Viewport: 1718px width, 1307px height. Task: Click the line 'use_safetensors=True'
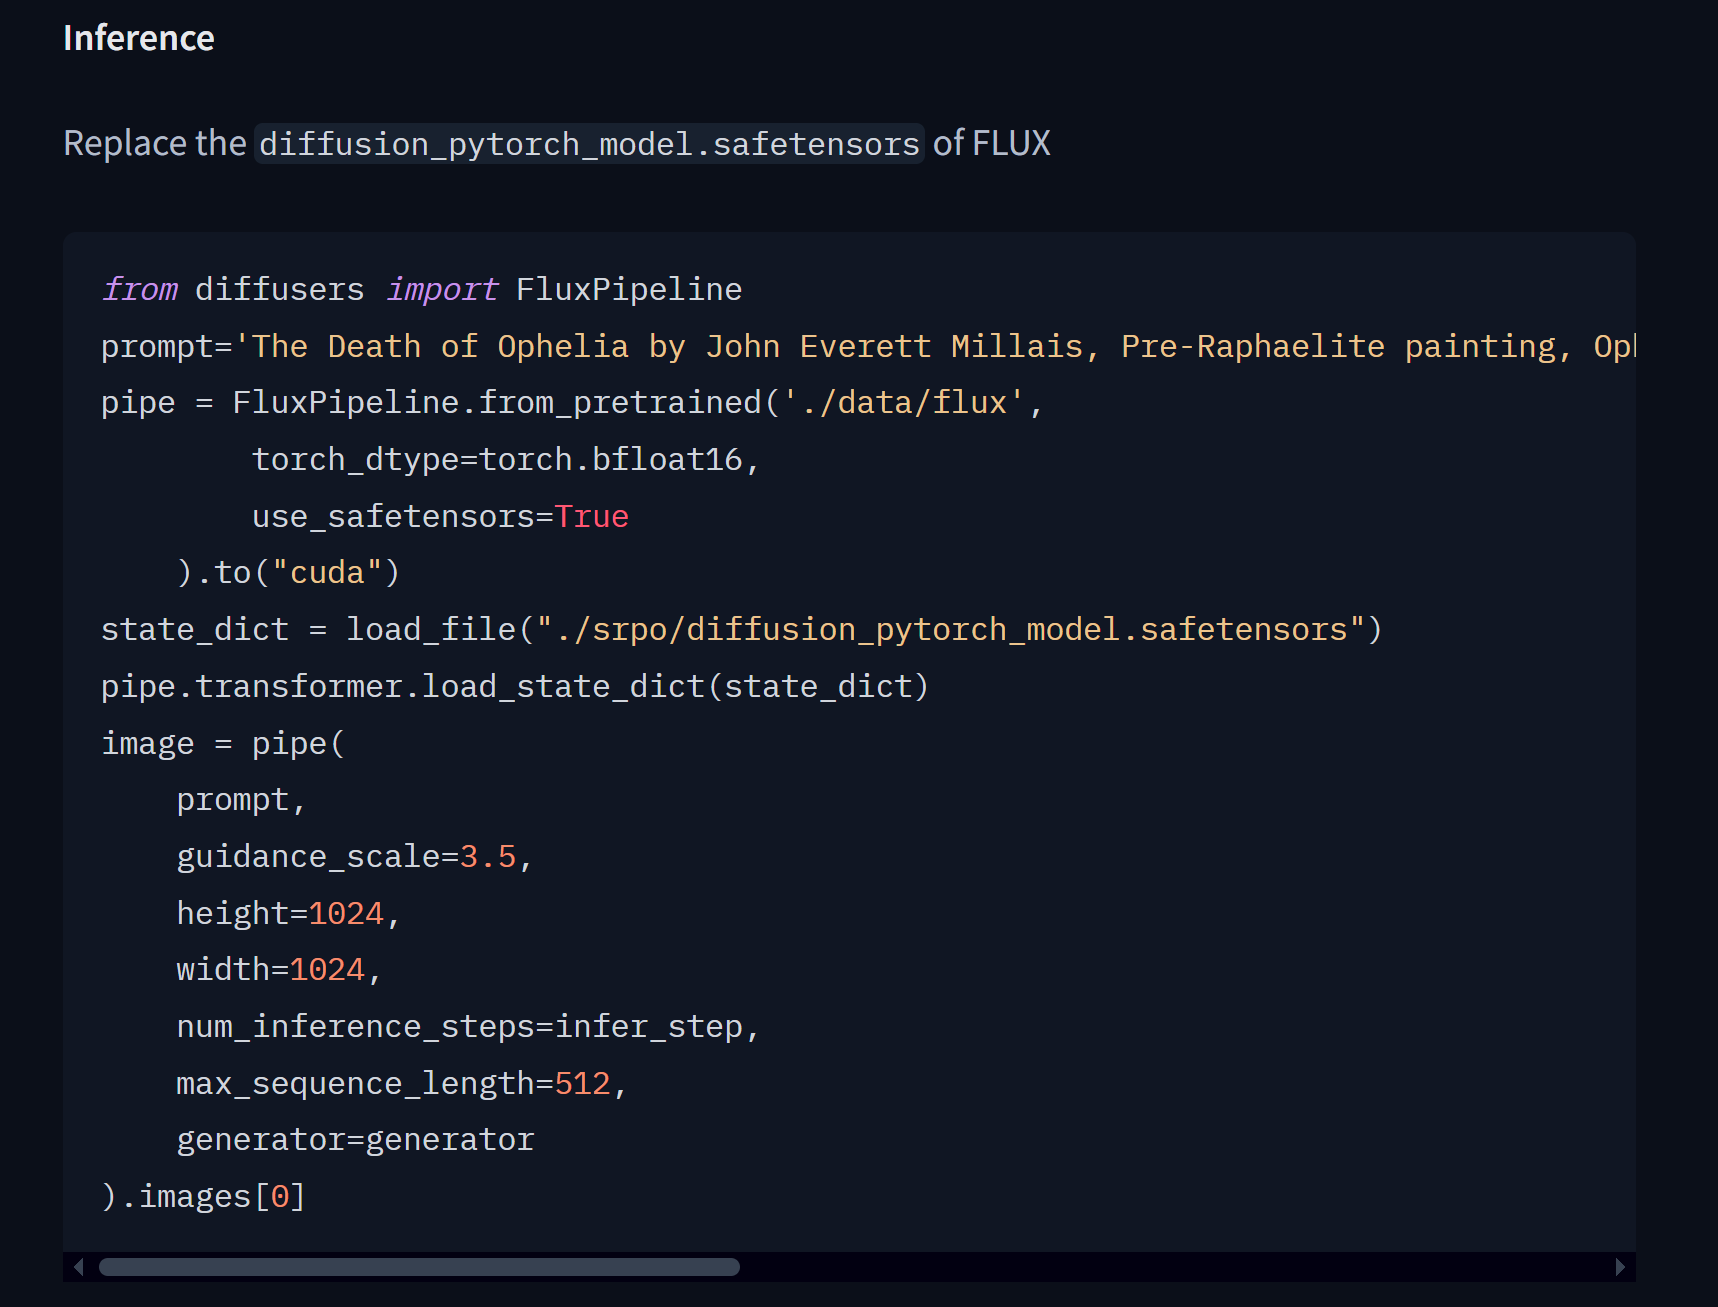click(440, 516)
